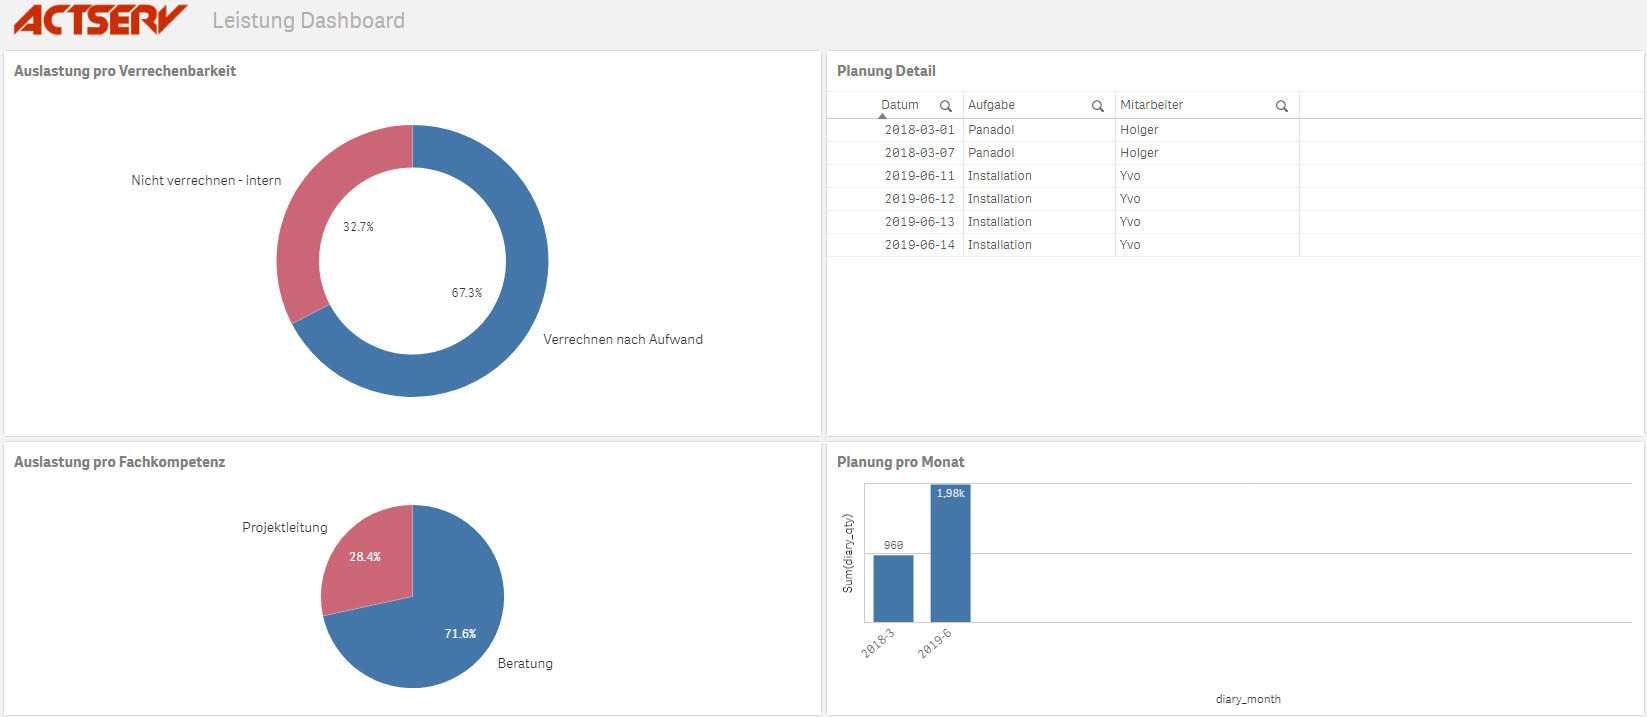
Task: Click the 2019-6 axis label
Action: click(935, 644)
